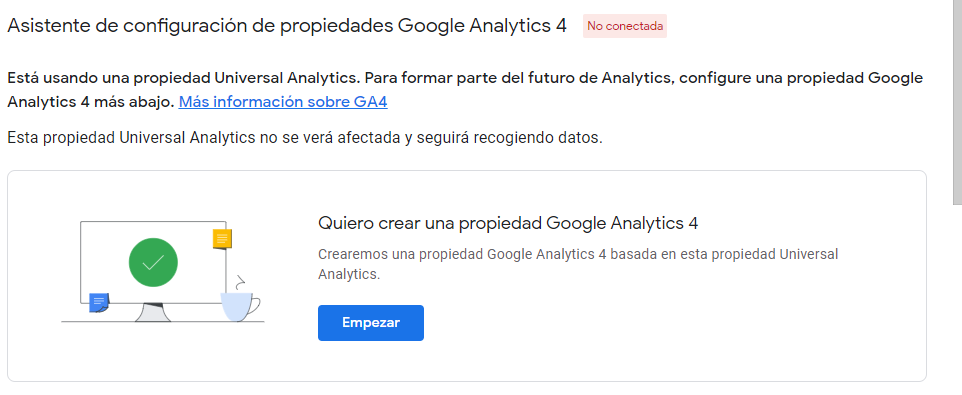Click the steam swirl above the cup
The height and width of the screenshot is (395, 962).
241,283
